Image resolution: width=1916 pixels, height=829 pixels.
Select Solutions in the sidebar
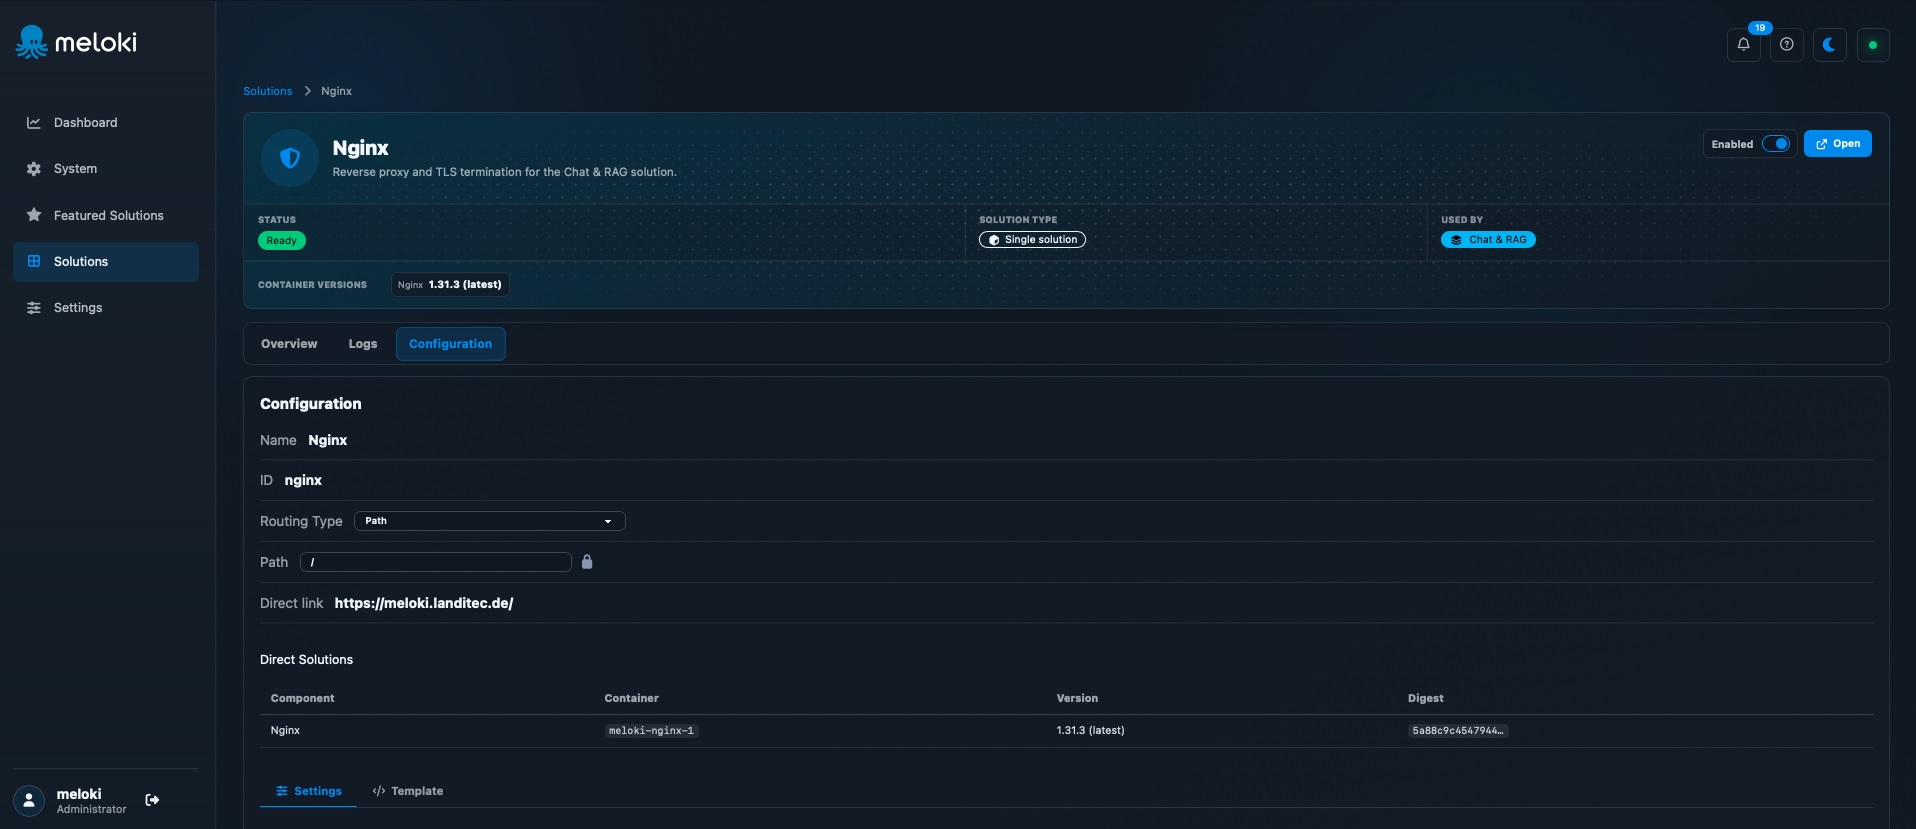click(106, 262)
